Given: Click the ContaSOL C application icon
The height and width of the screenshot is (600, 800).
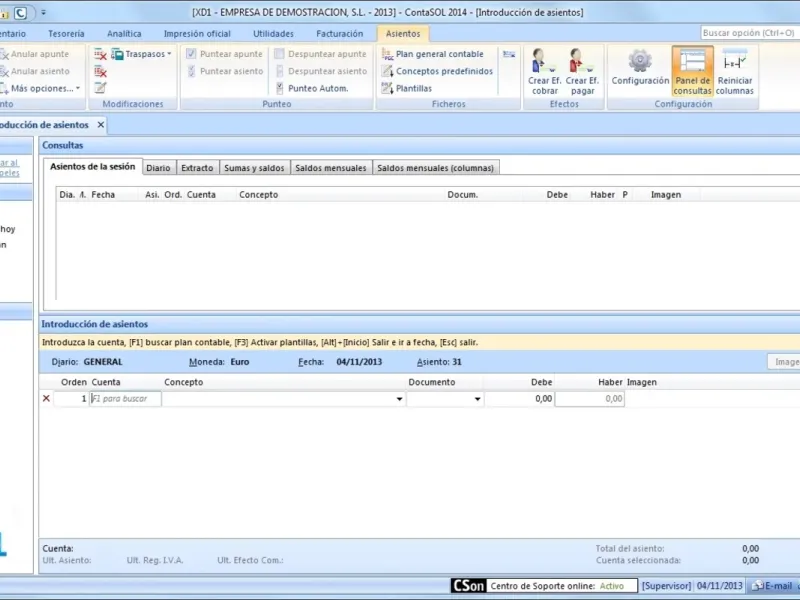Looking at the screenshot, I should [x=20, y=13].
